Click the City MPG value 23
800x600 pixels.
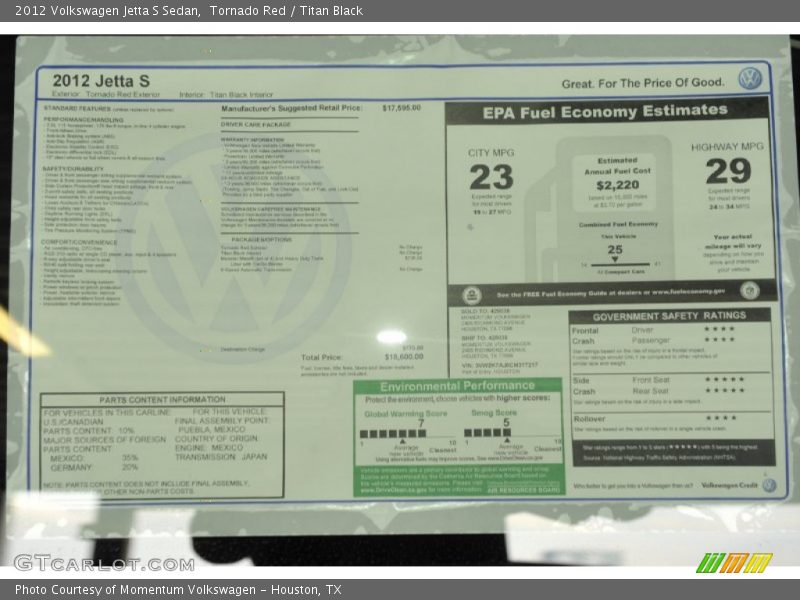[x=491, y=177]
